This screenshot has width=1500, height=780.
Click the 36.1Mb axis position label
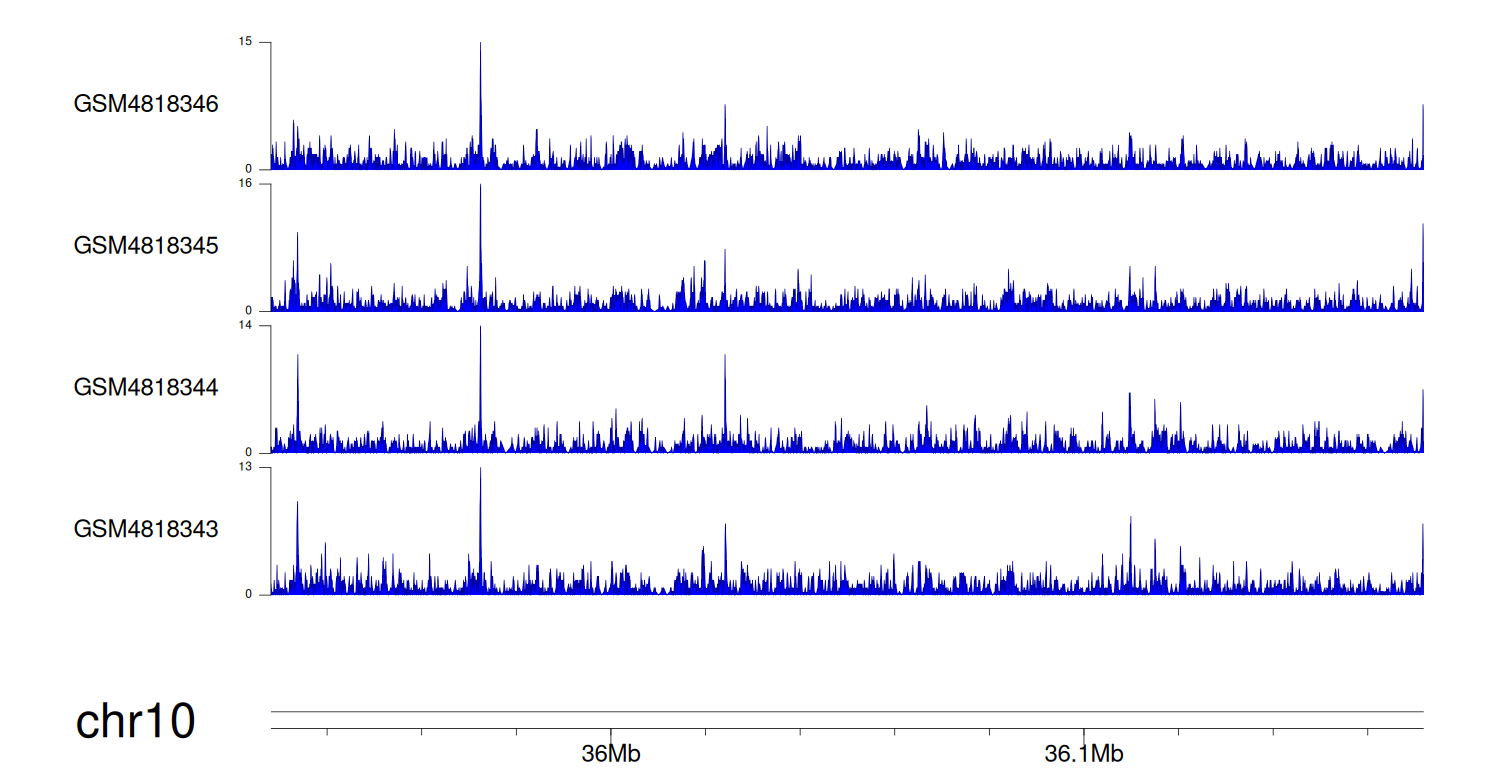(1084, 754)
